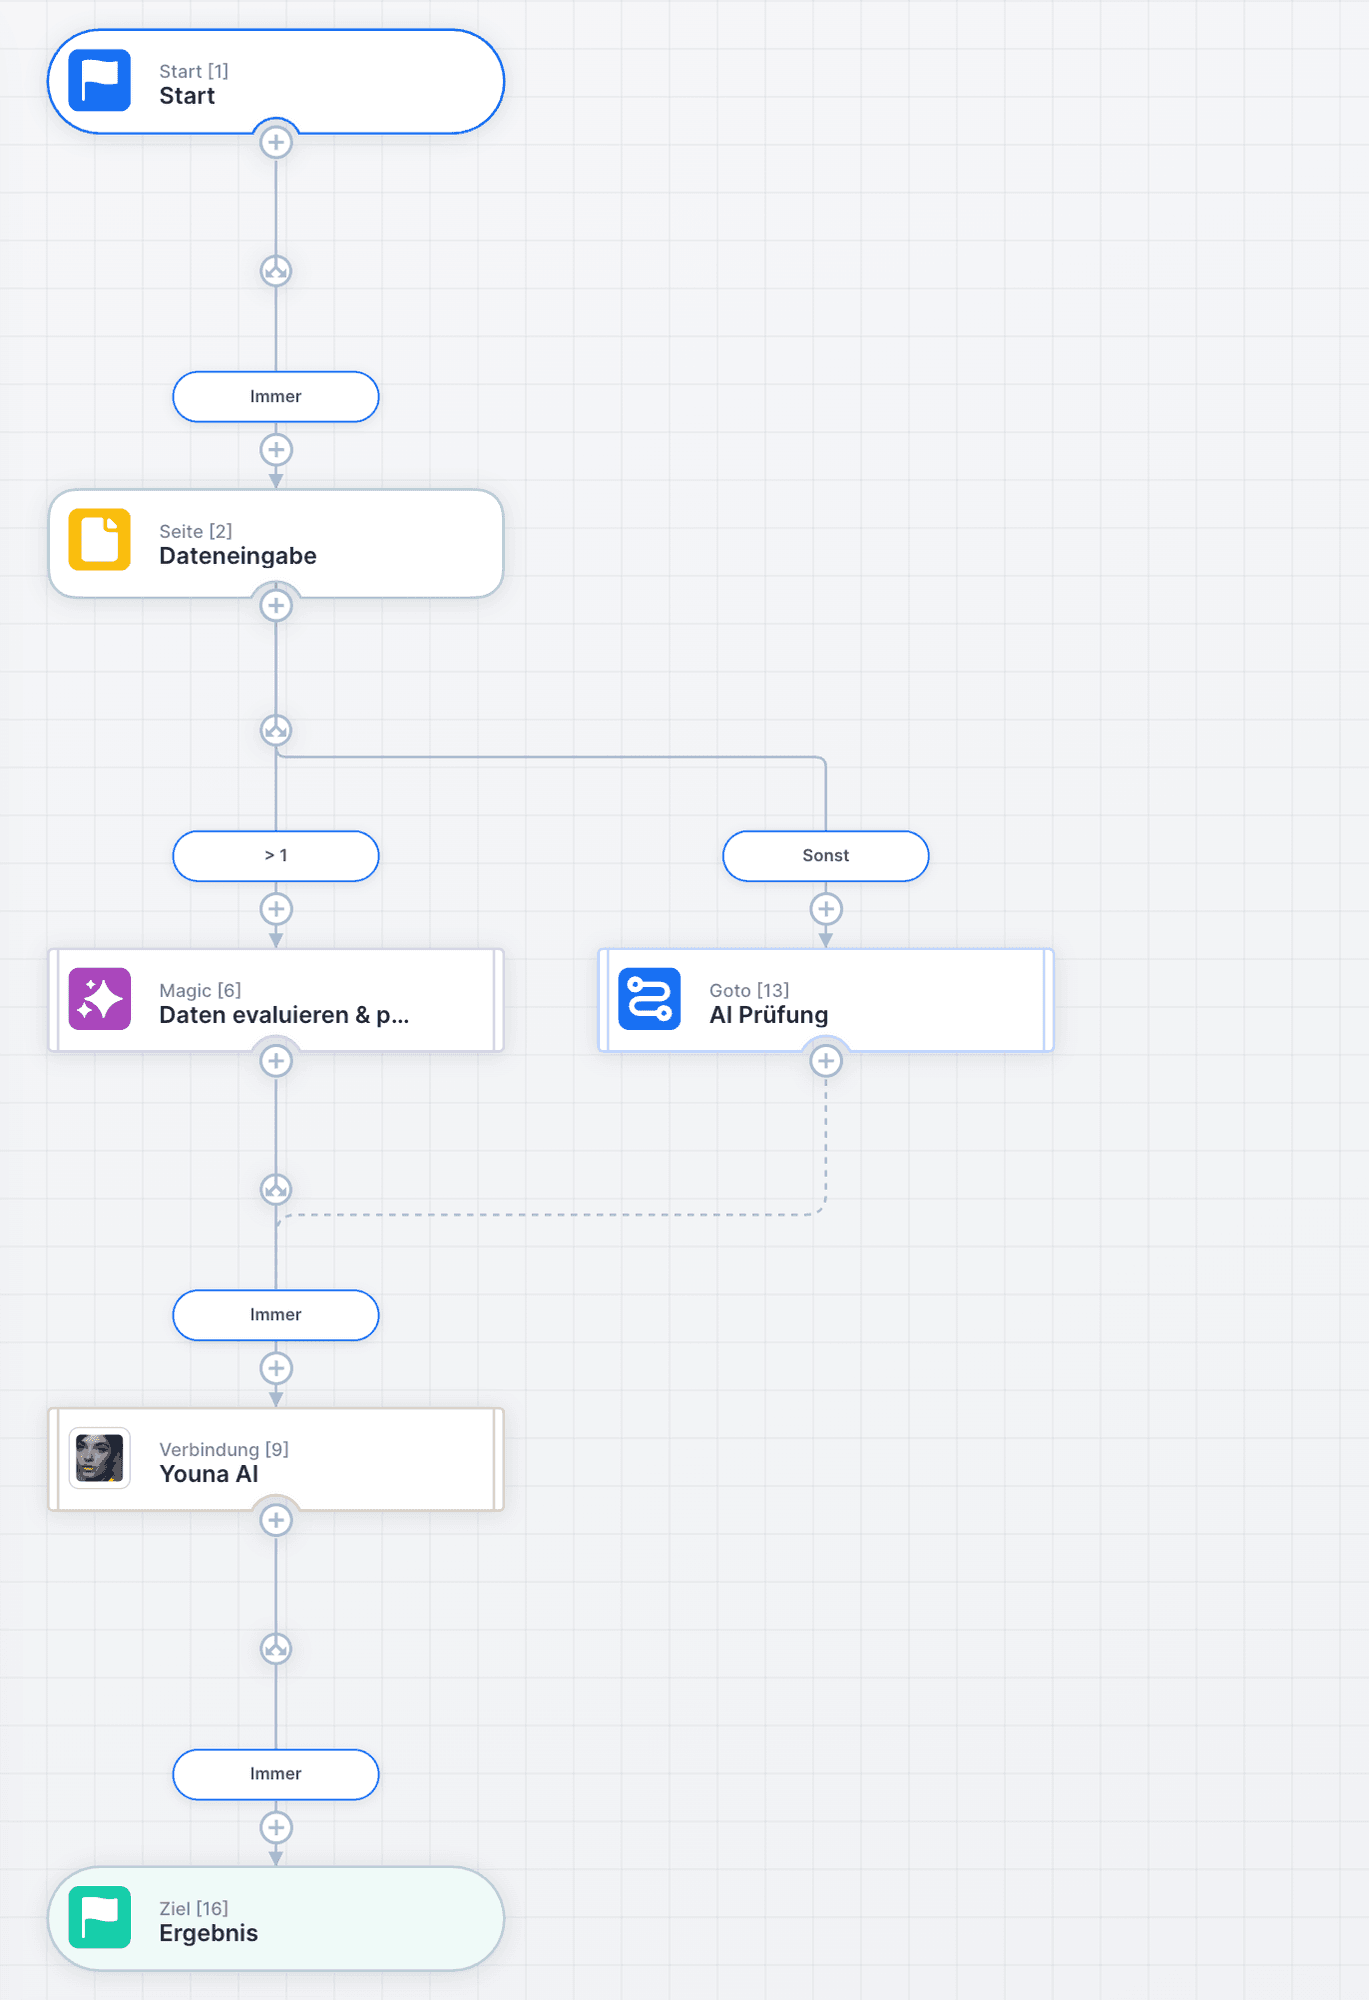Click the branch junction icon below Youna AI
1369x2000 pixels.
tap(276, 1649)
